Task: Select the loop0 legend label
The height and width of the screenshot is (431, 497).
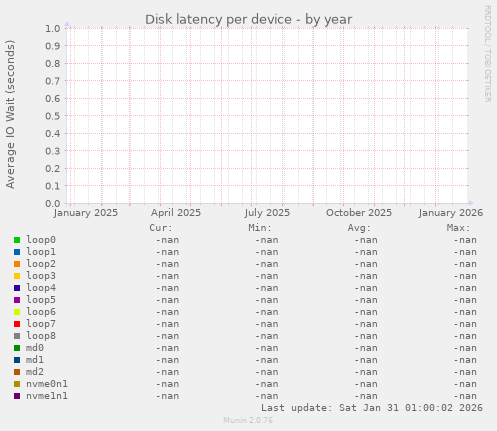Action: tap(41, 240)
